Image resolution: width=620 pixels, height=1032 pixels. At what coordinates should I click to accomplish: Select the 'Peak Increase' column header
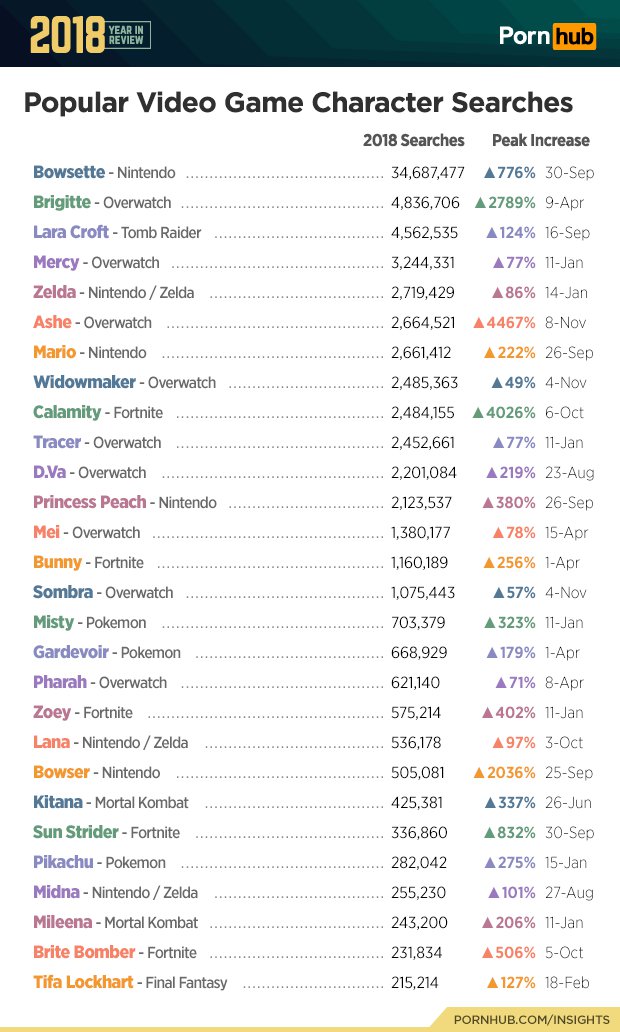[x=540, y=140]
